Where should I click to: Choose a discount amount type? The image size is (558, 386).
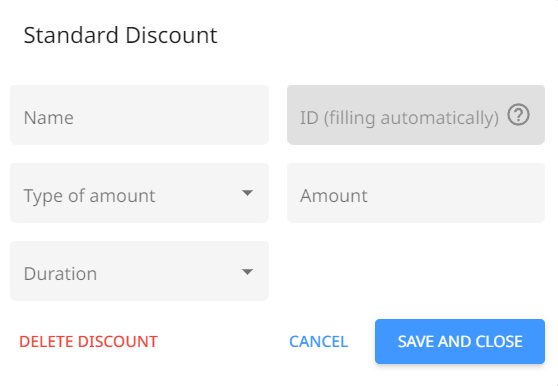click(140, 193)
